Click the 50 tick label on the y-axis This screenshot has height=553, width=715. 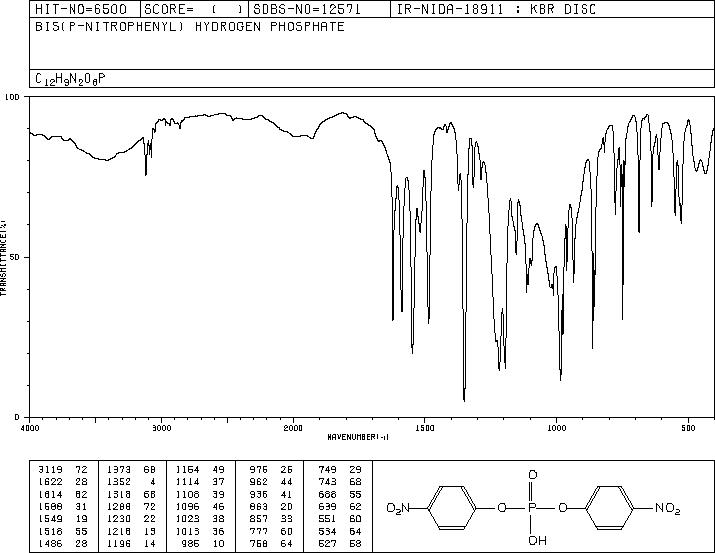(17, 257)
